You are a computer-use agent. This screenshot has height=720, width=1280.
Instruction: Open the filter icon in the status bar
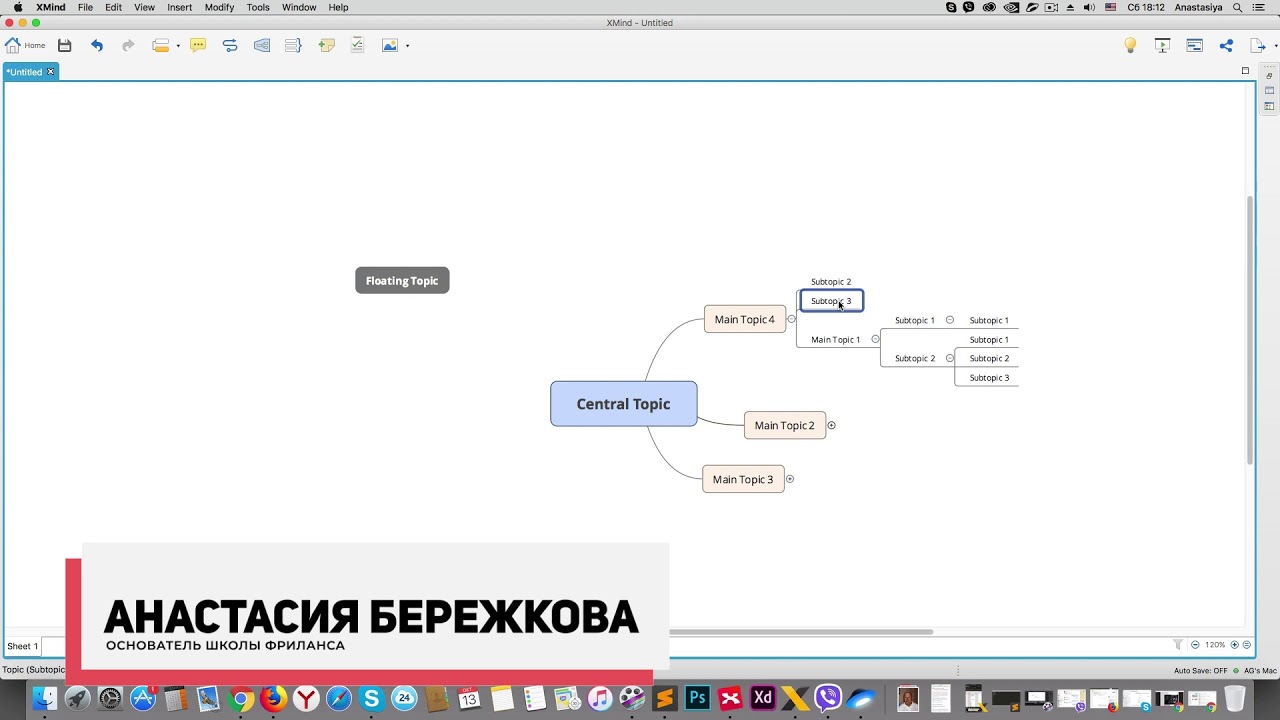(1178, 645)
